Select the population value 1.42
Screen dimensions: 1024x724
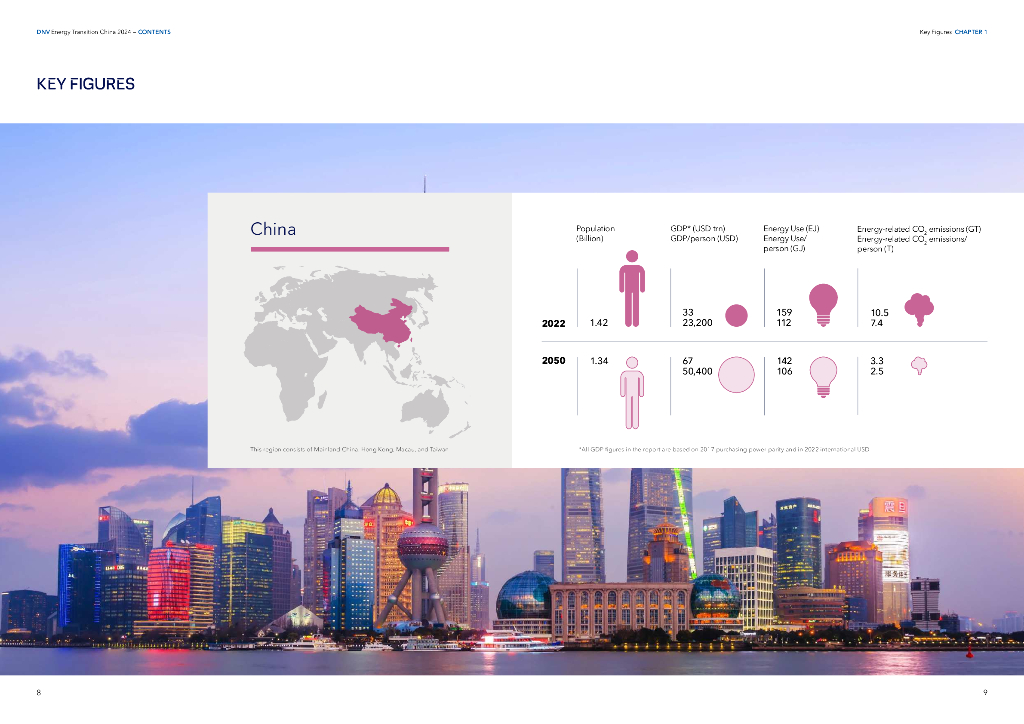598,323
